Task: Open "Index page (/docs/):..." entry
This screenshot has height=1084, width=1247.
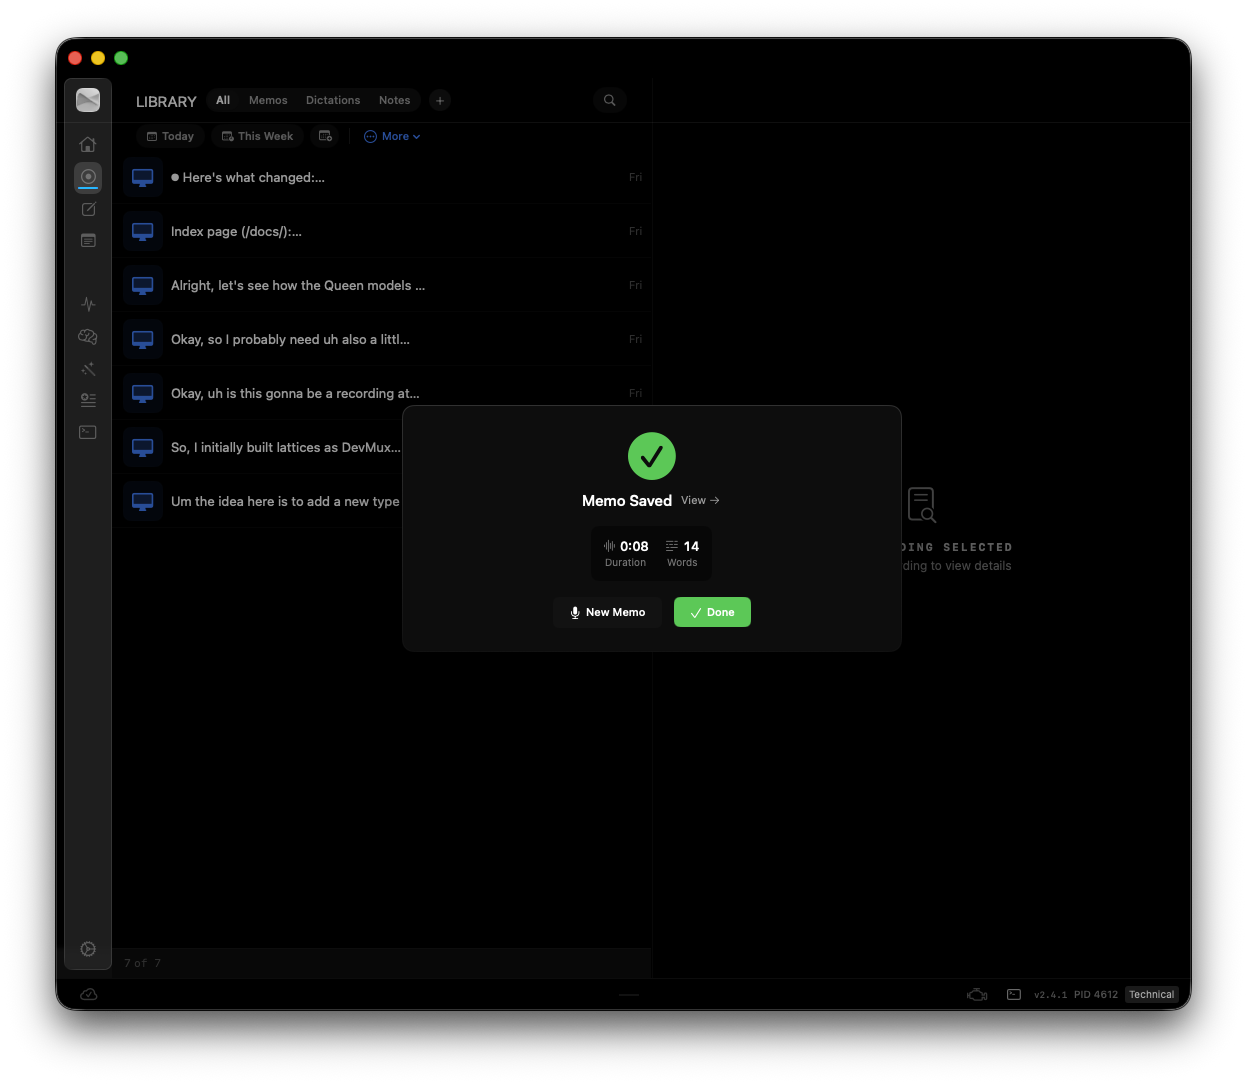Action: [381, 231]
